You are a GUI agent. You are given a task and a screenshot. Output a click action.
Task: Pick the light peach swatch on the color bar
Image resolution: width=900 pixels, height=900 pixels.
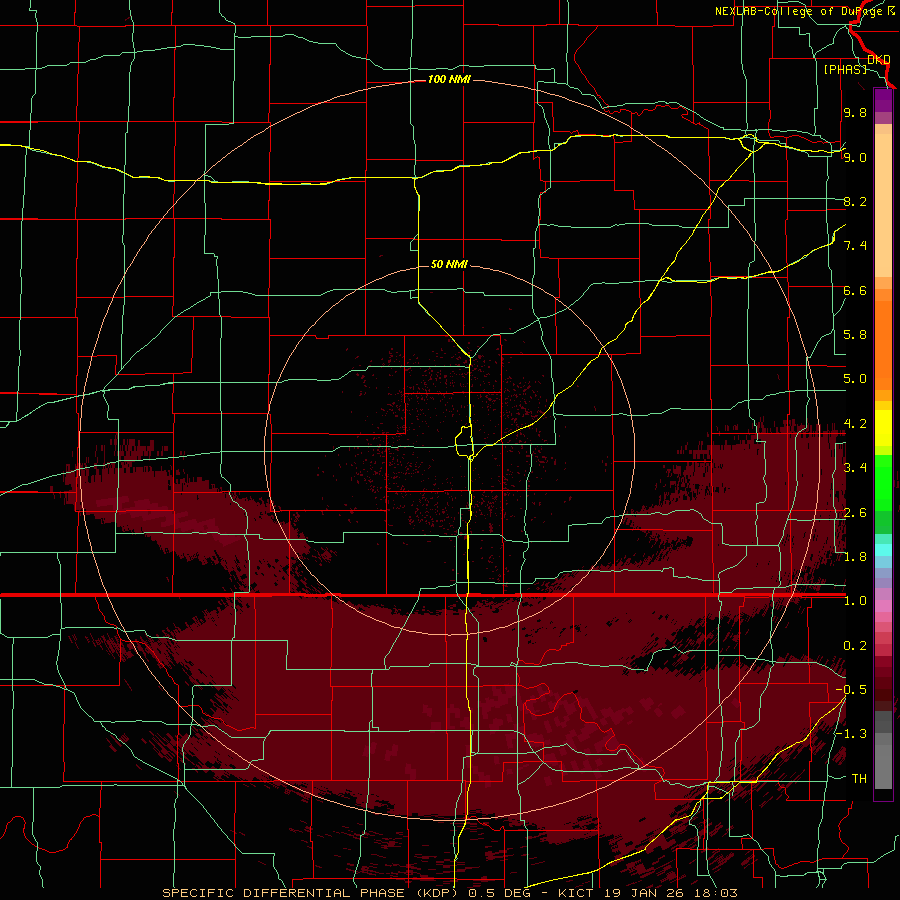(x=883, y=207)
